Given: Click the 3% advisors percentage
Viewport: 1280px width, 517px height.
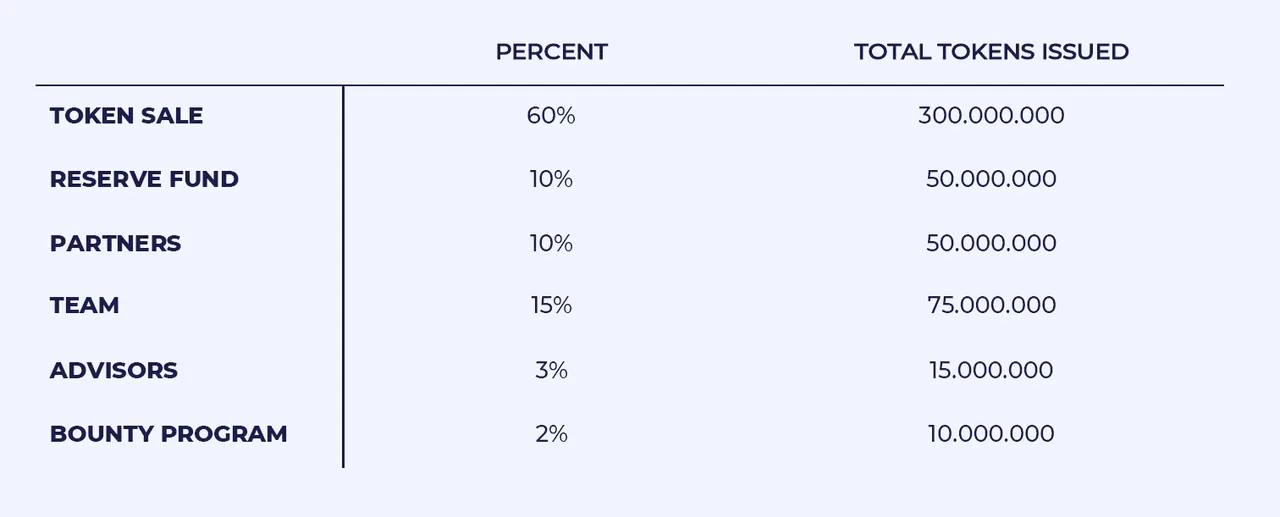Looking at the screenshot, I should pos(551,370).
